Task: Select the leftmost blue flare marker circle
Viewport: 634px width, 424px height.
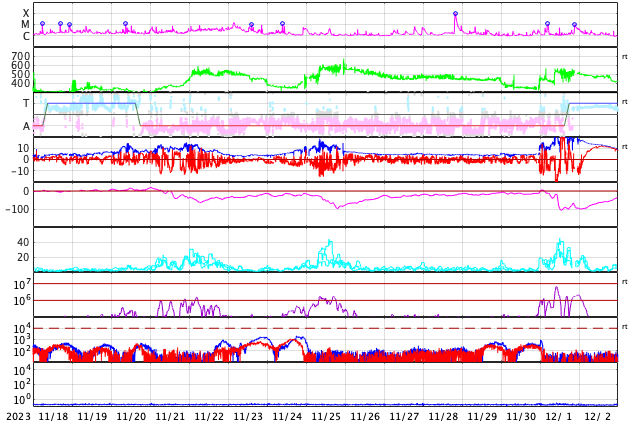Action: (x=42, y=23)
